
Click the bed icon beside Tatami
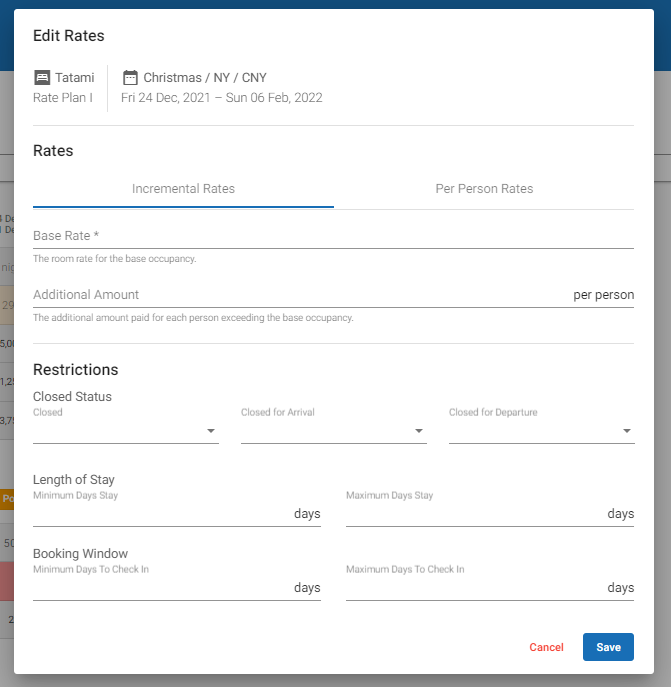[42, 78]
